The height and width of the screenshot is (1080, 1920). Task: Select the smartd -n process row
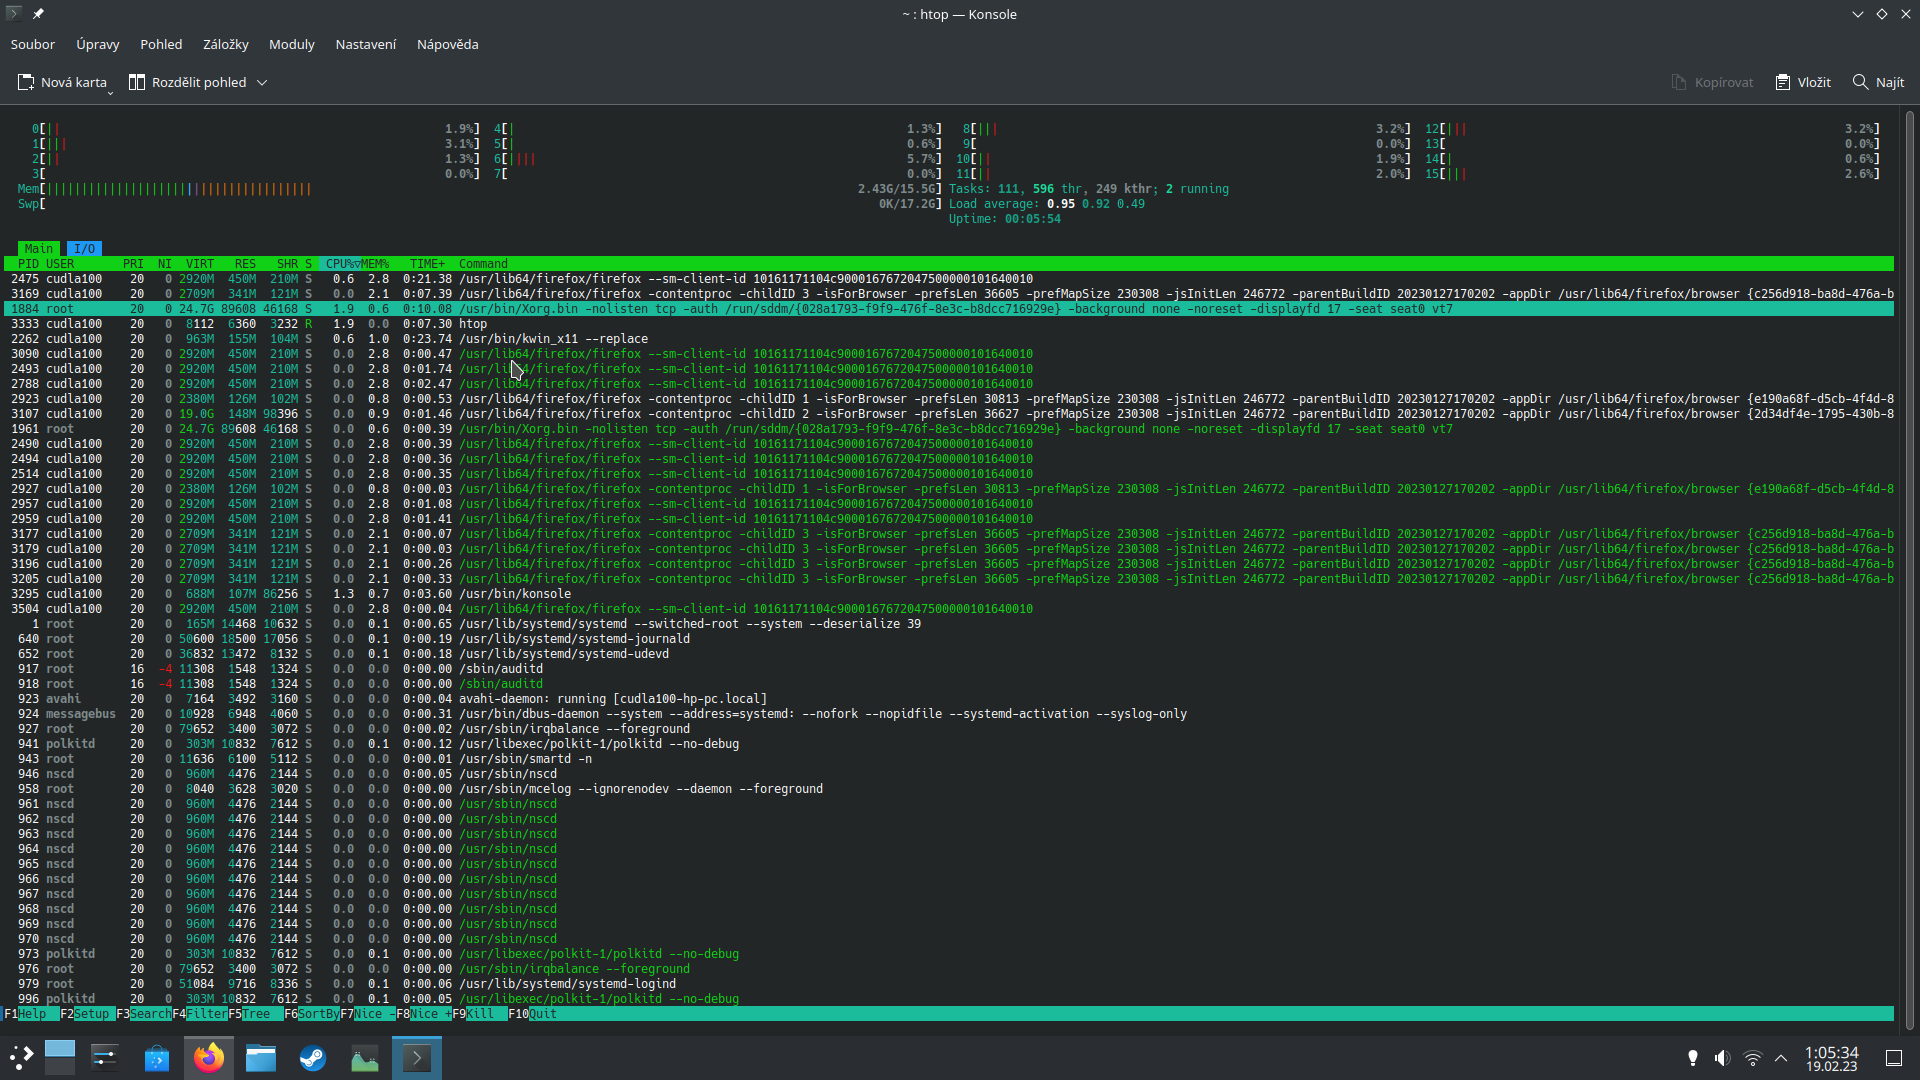tap(949, 759)
